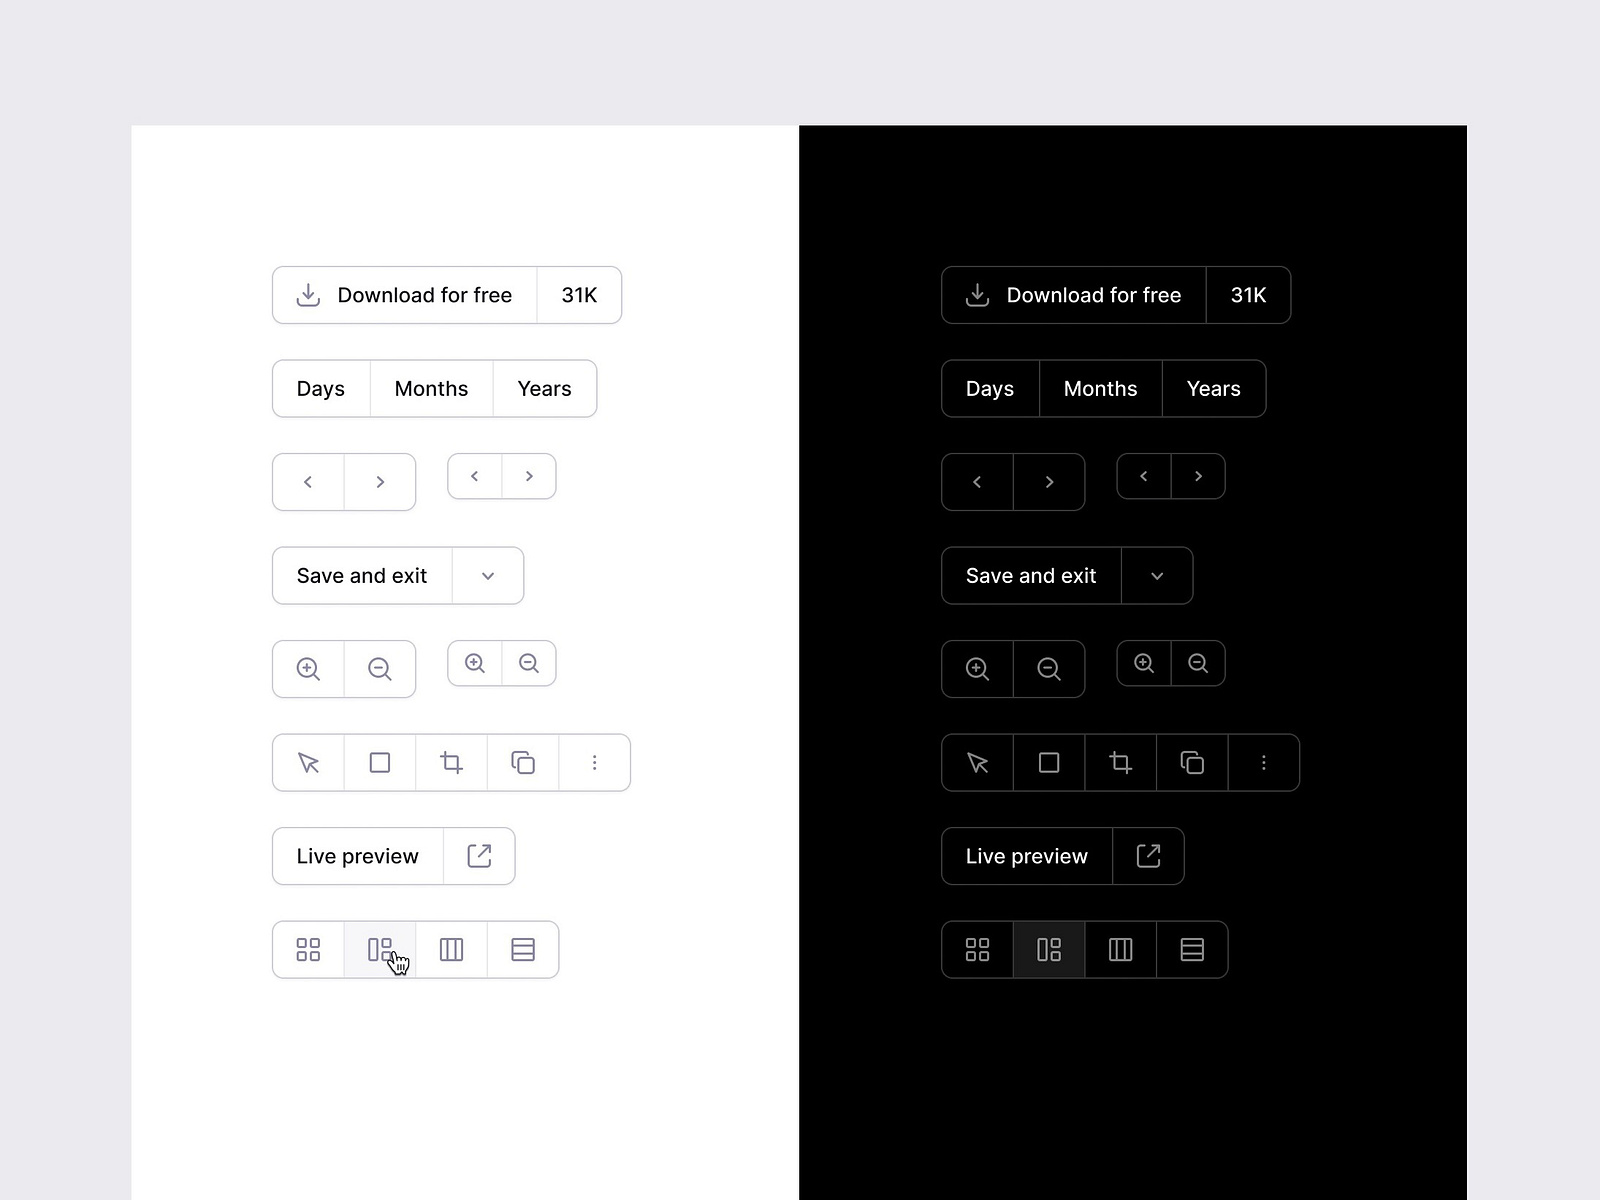
Task: Select the Years tab in dark mode
Action: point(1213,388)
